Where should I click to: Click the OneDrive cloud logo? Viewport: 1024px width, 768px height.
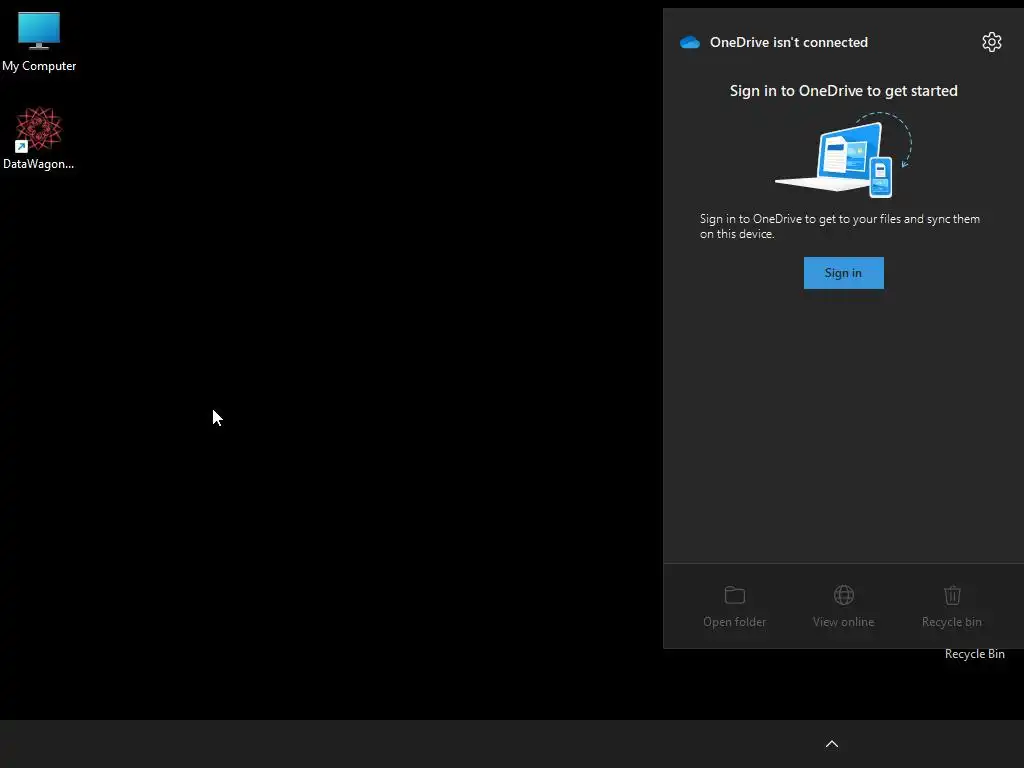pyautogui.click(x=690, y=42)
